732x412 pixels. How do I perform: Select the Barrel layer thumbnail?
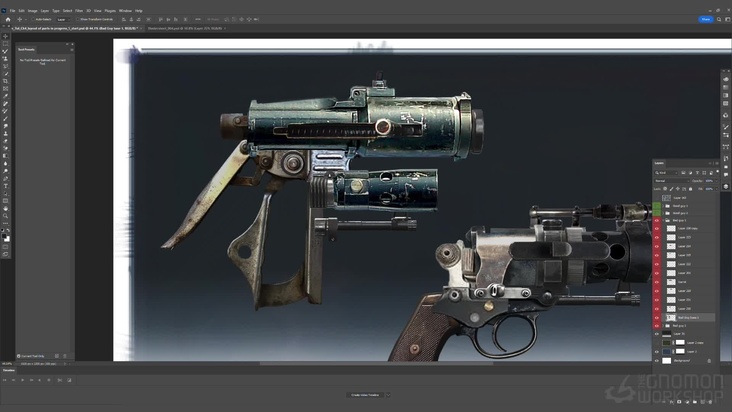[671, 282]
